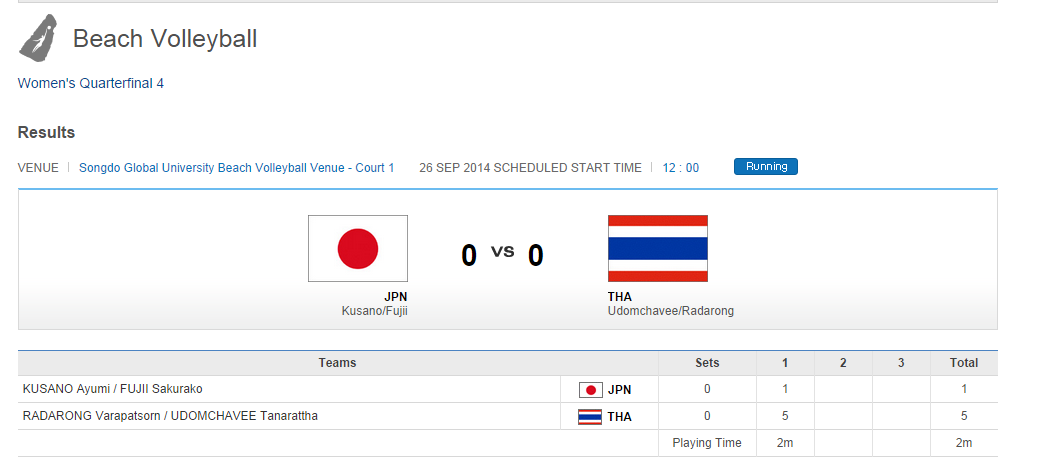Select the RADARONG / UDOMCHAVEE team row
This screenshot has width=1044, height=467.
pyautogui.click(x=170, y=416)
